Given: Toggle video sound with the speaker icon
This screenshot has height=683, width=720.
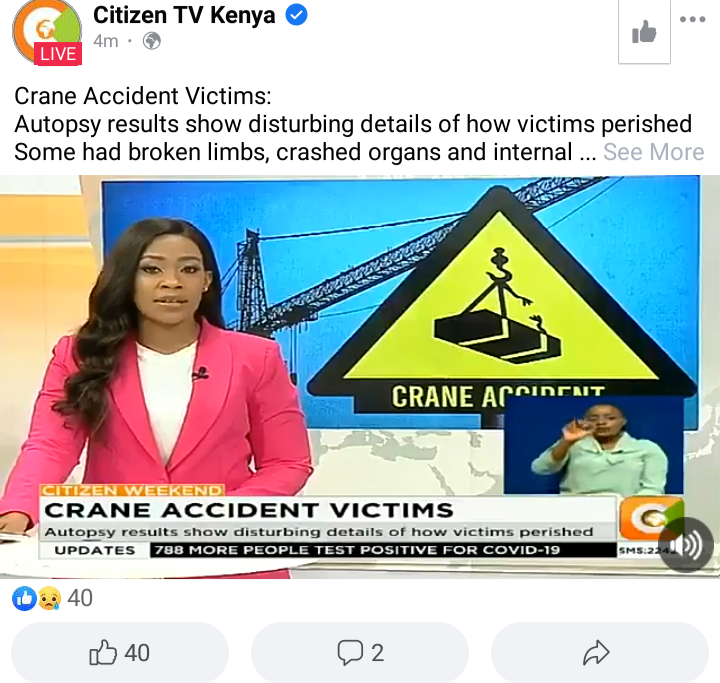Looking at the screenshot, I should pos(686,545).
